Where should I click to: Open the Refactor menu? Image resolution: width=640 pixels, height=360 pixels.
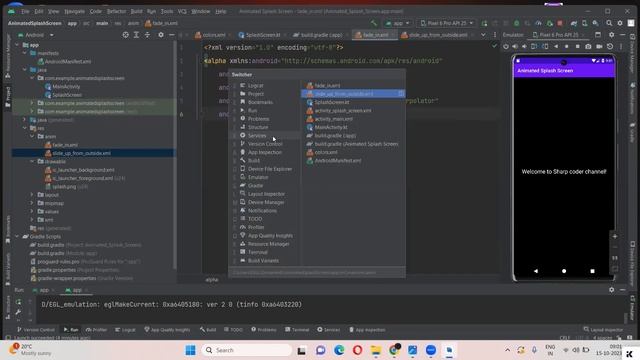click(x=116, y=11)
